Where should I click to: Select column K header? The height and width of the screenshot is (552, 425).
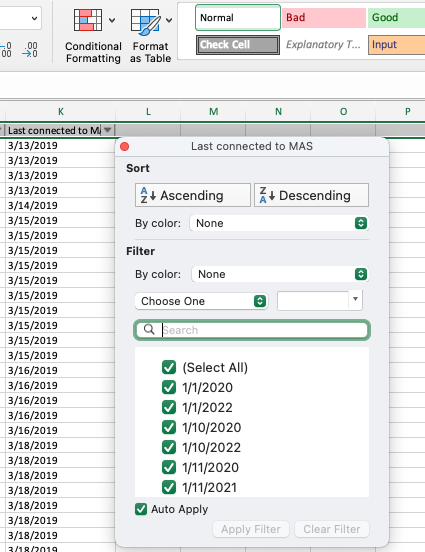61,112
